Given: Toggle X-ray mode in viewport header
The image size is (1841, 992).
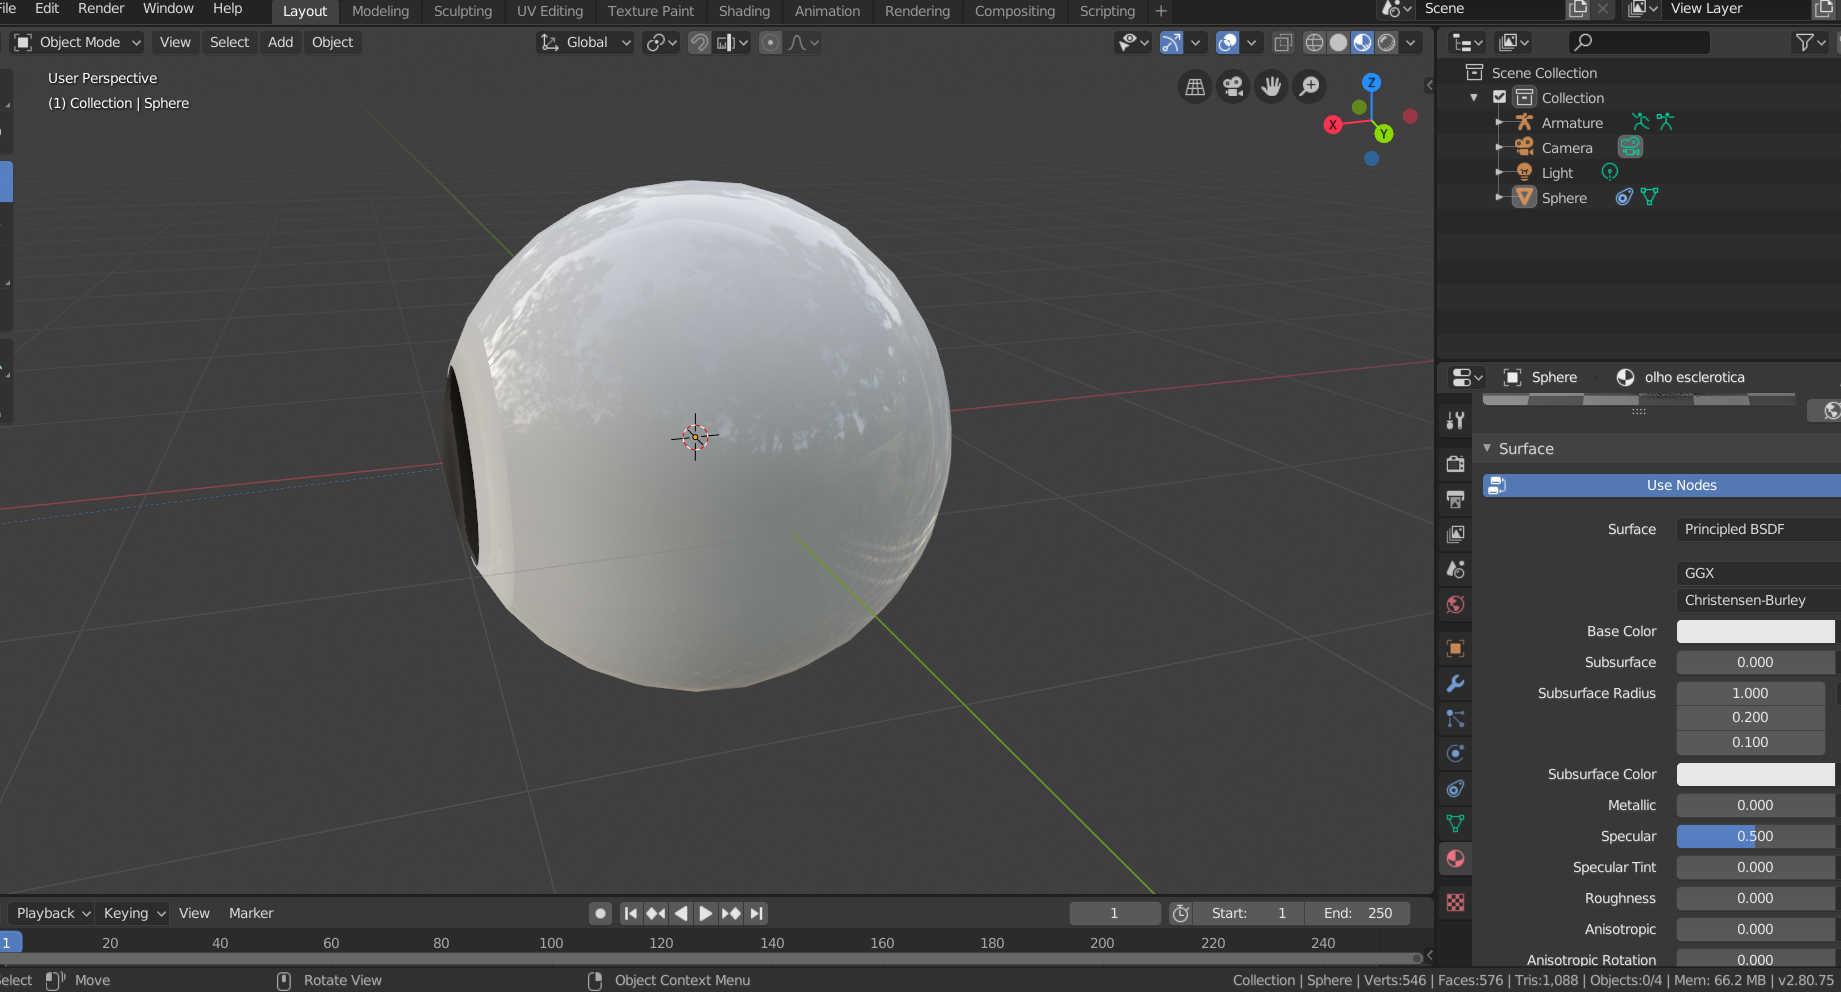Looking at the screenshot, I should click(x=1283, y=42).
